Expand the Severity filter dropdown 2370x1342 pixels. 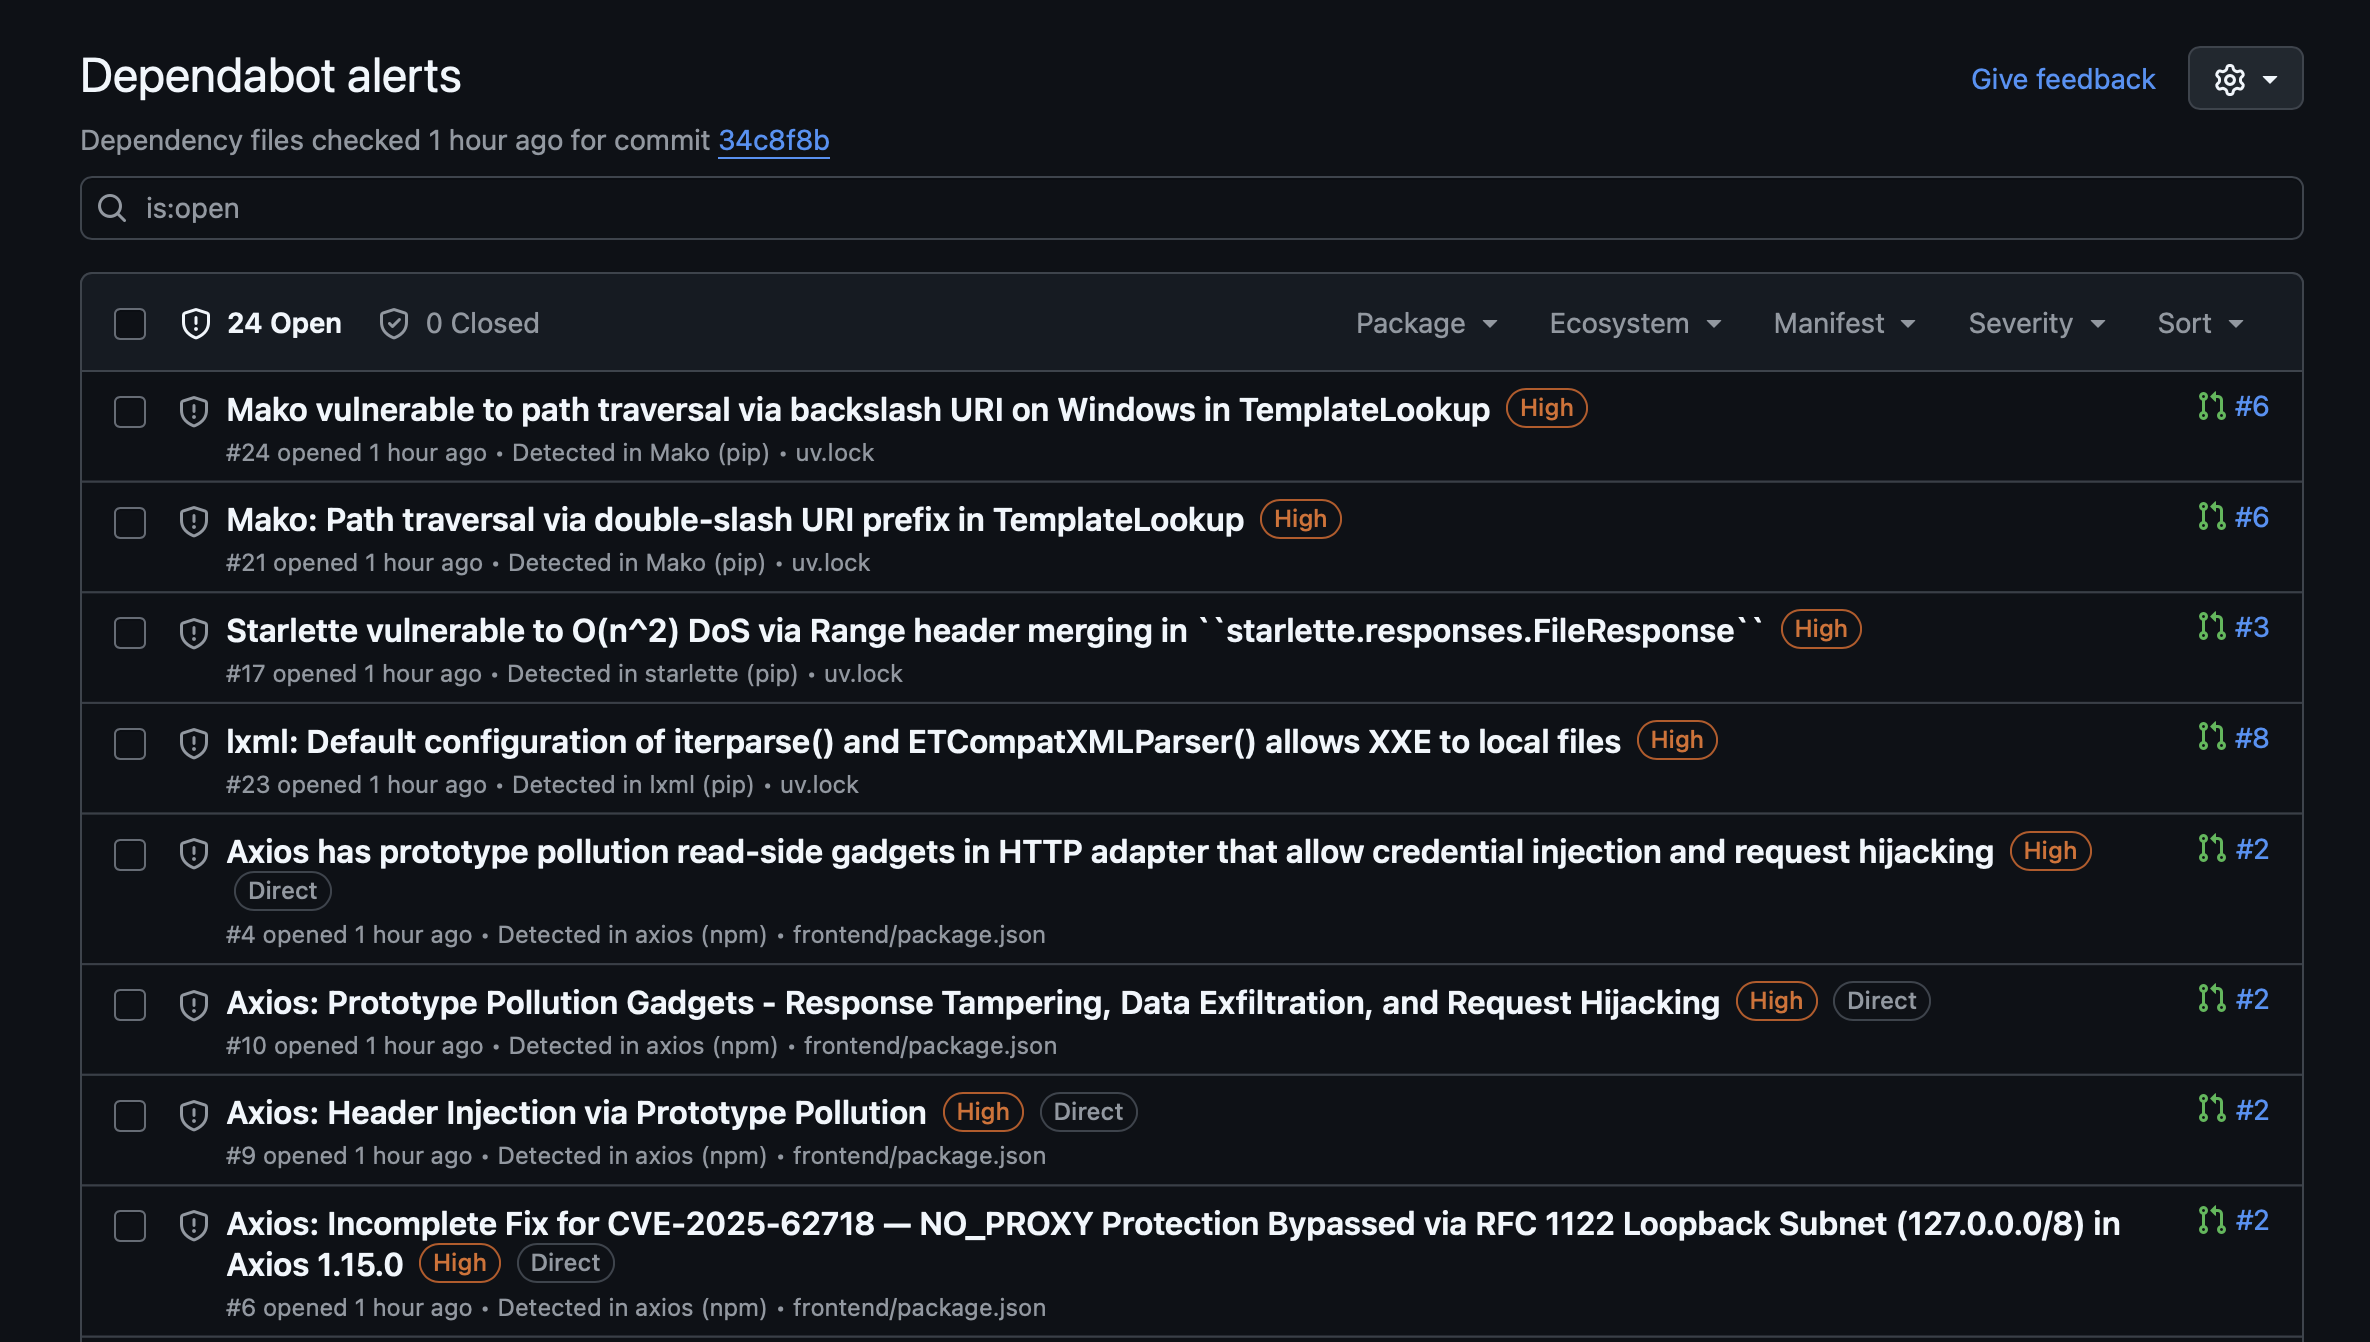[x=2037, y=323]
